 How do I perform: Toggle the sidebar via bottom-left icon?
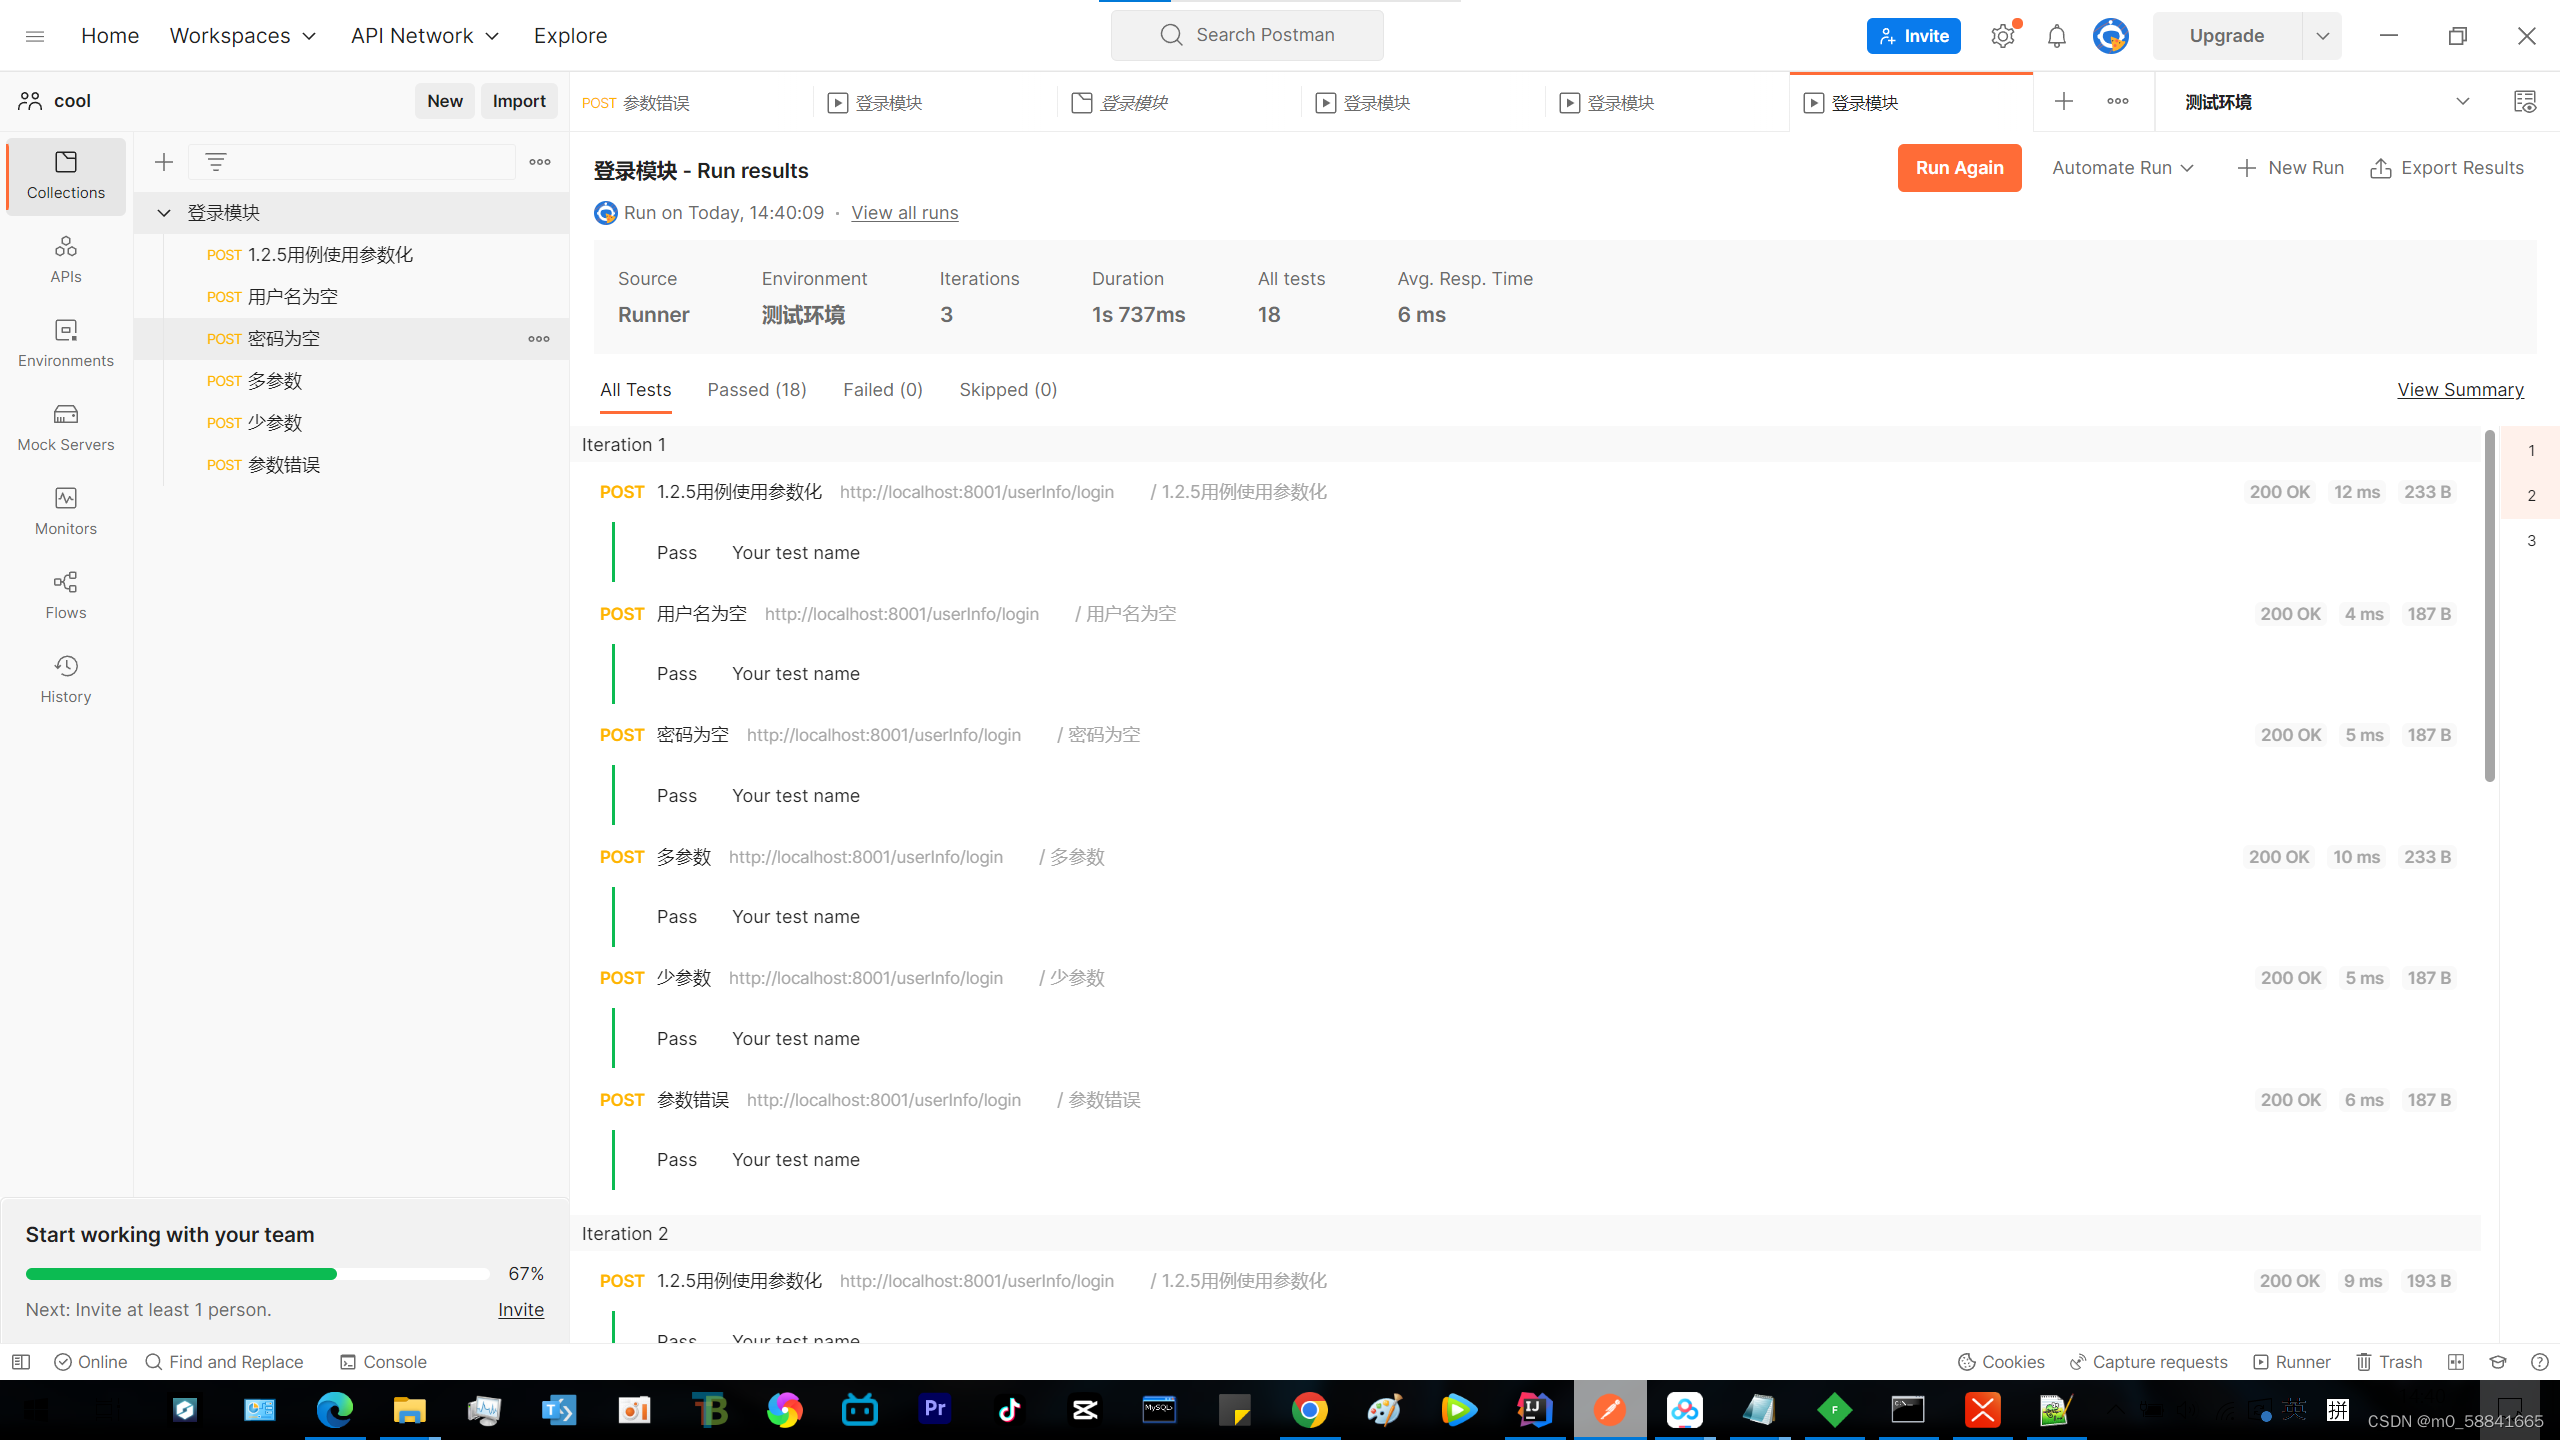coord(21,1362)
